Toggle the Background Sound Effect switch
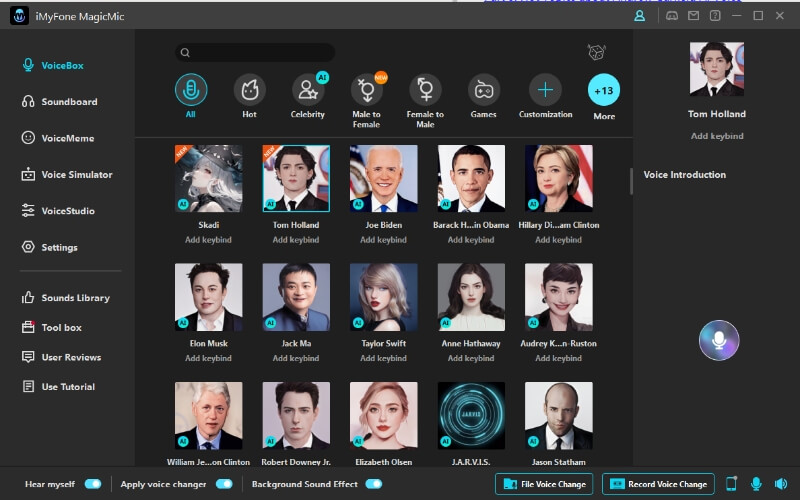 [x=373, y=484]
